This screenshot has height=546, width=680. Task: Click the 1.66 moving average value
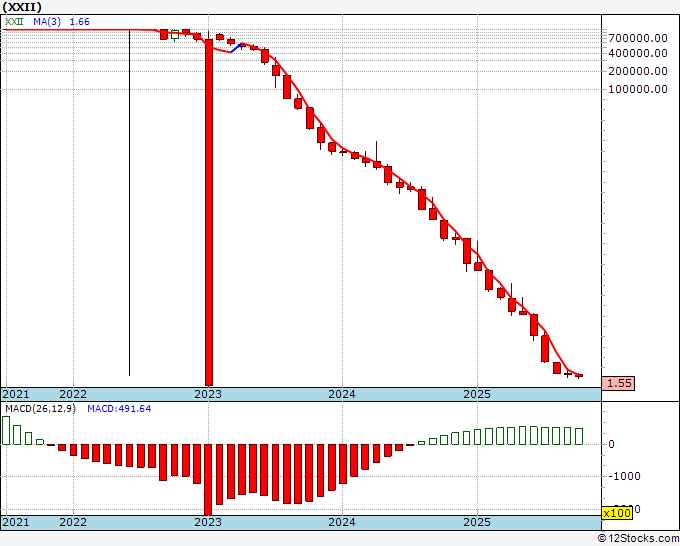click(79, 21)
